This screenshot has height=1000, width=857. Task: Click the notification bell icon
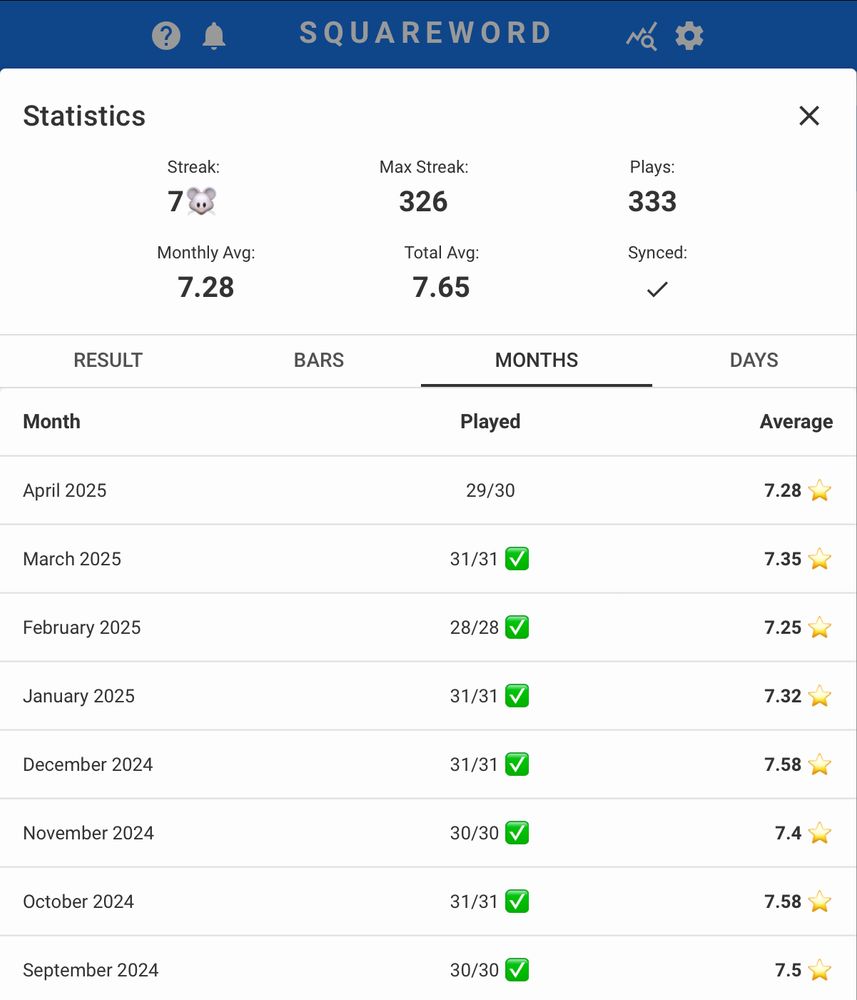tap(214, 35)
